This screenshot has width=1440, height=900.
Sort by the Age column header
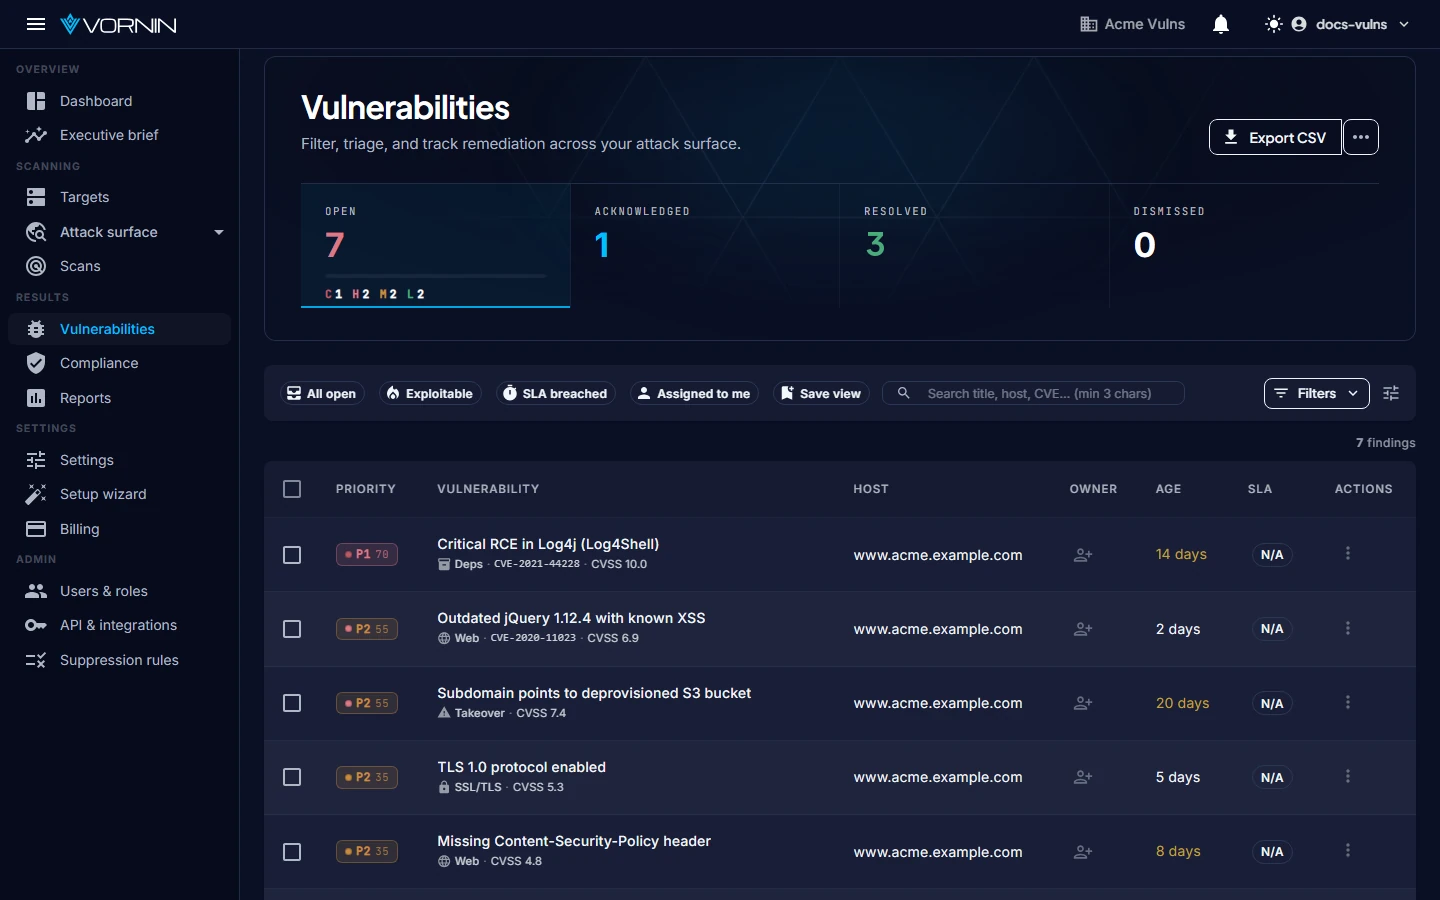coord(1168,489)
